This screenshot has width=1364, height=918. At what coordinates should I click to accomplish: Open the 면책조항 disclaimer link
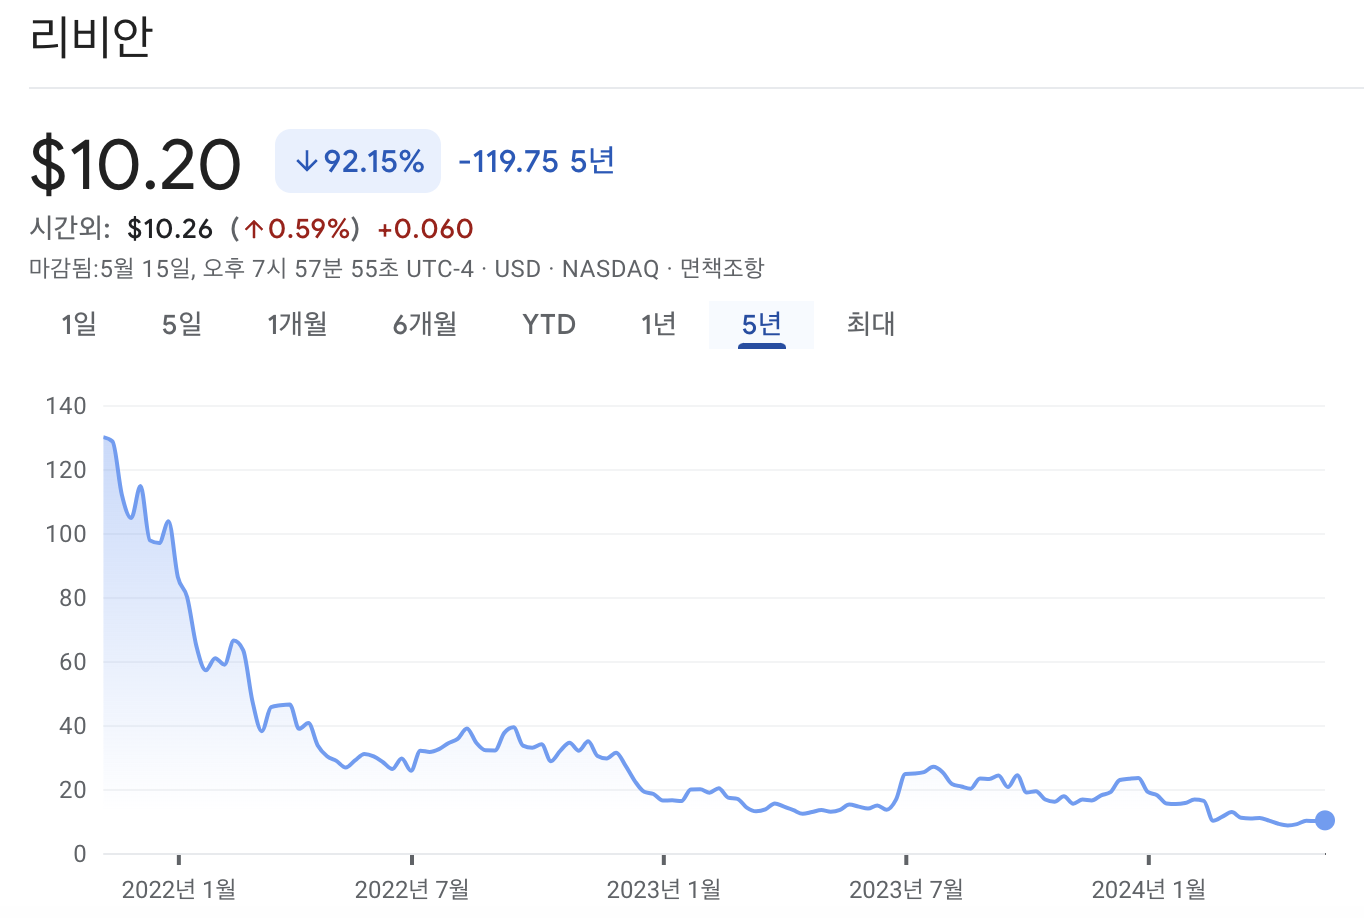(722, 268)
